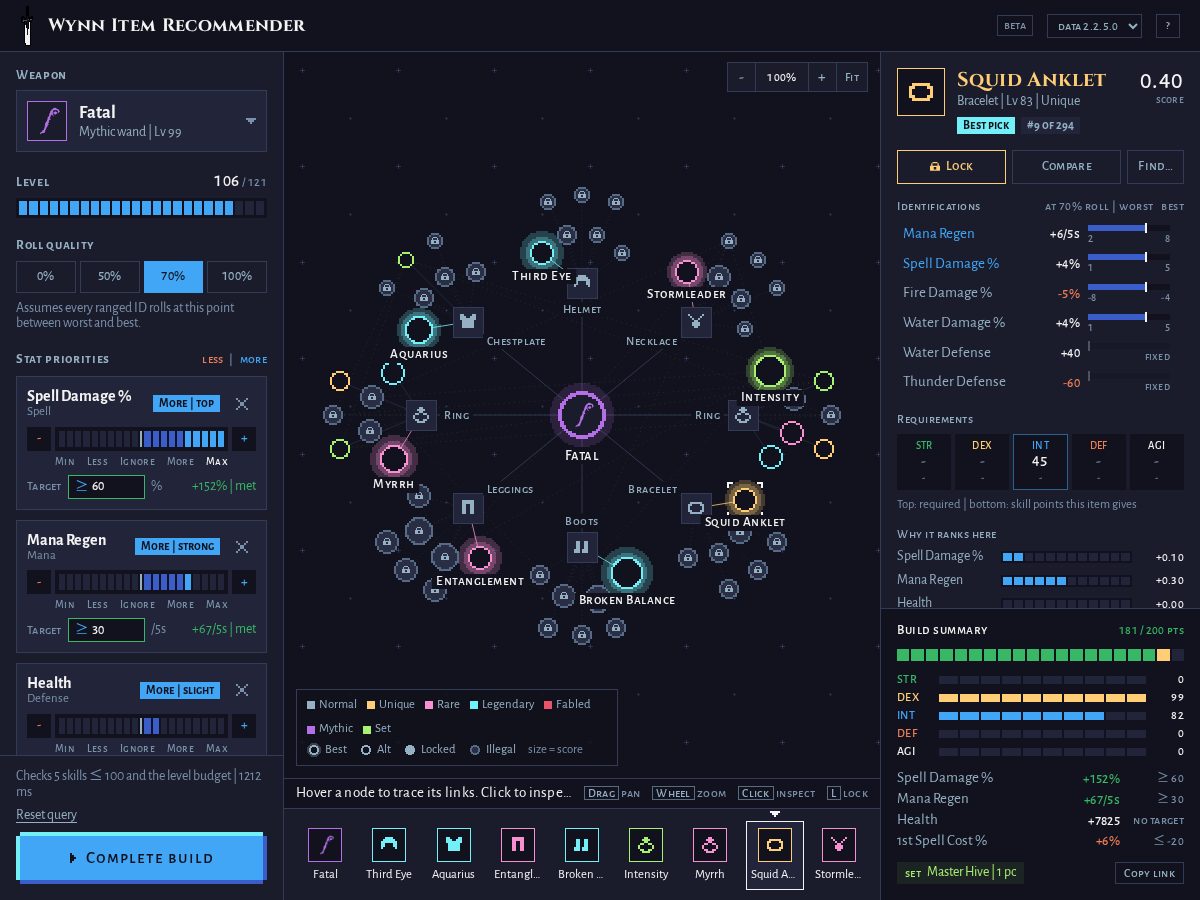This screenshot has height=900, width=1200.
Task: Decrease Health priority with minus
Action: coord(39,725)
